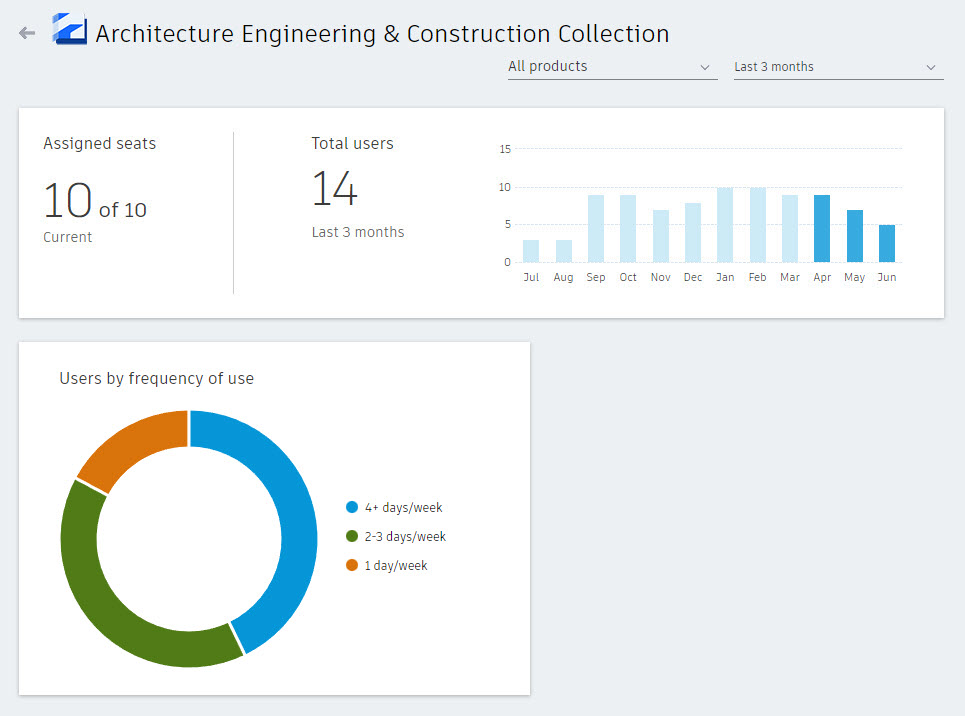Click the Feb bar in chart
Image resolution: width=965 pixels, height=716 pixels.
pos(758,225)
